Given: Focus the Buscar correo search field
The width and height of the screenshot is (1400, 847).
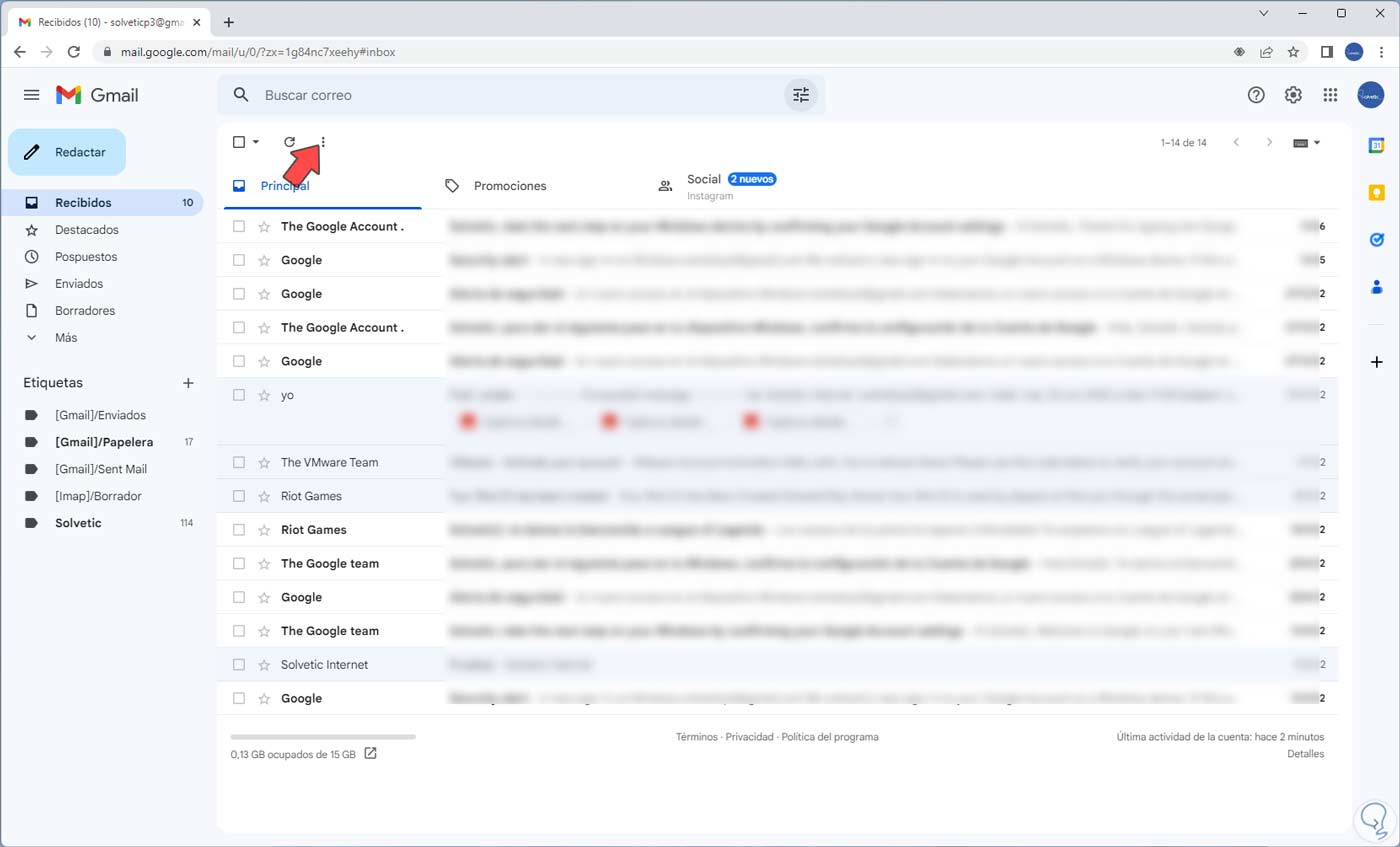Looking at the screenshot, I should tap(521, 95).
